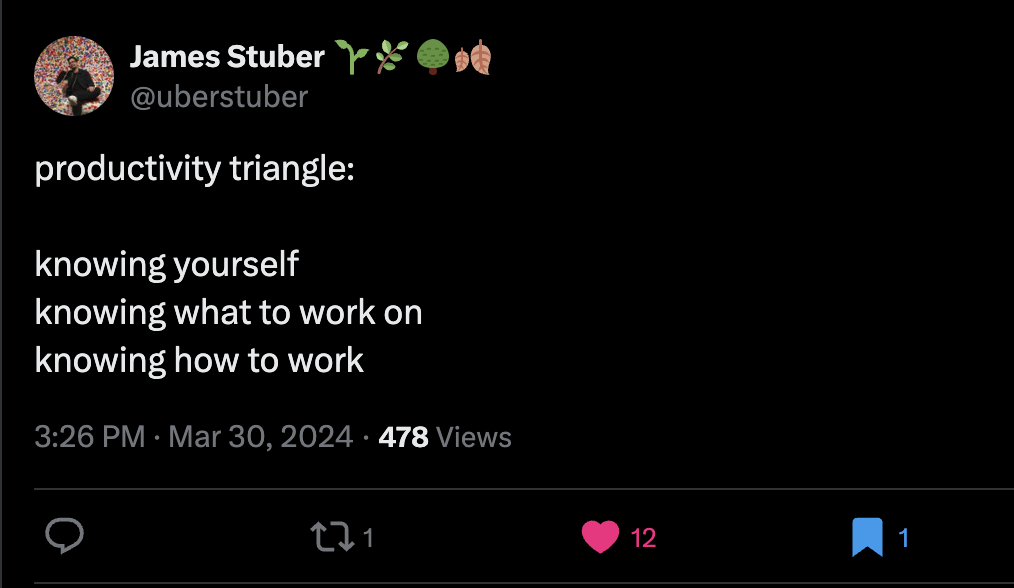Image resolution: width=1014 pixels, height=588 pixels.
Task: Click the herb sprig emoji beside the name
Action: [389, 59]
